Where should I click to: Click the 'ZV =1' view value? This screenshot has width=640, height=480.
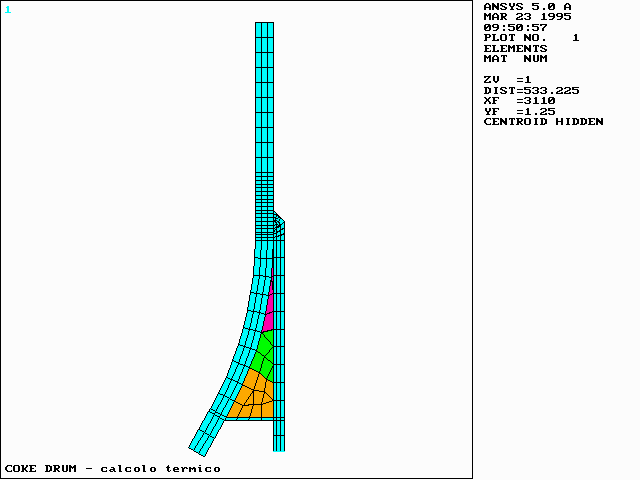507,80
